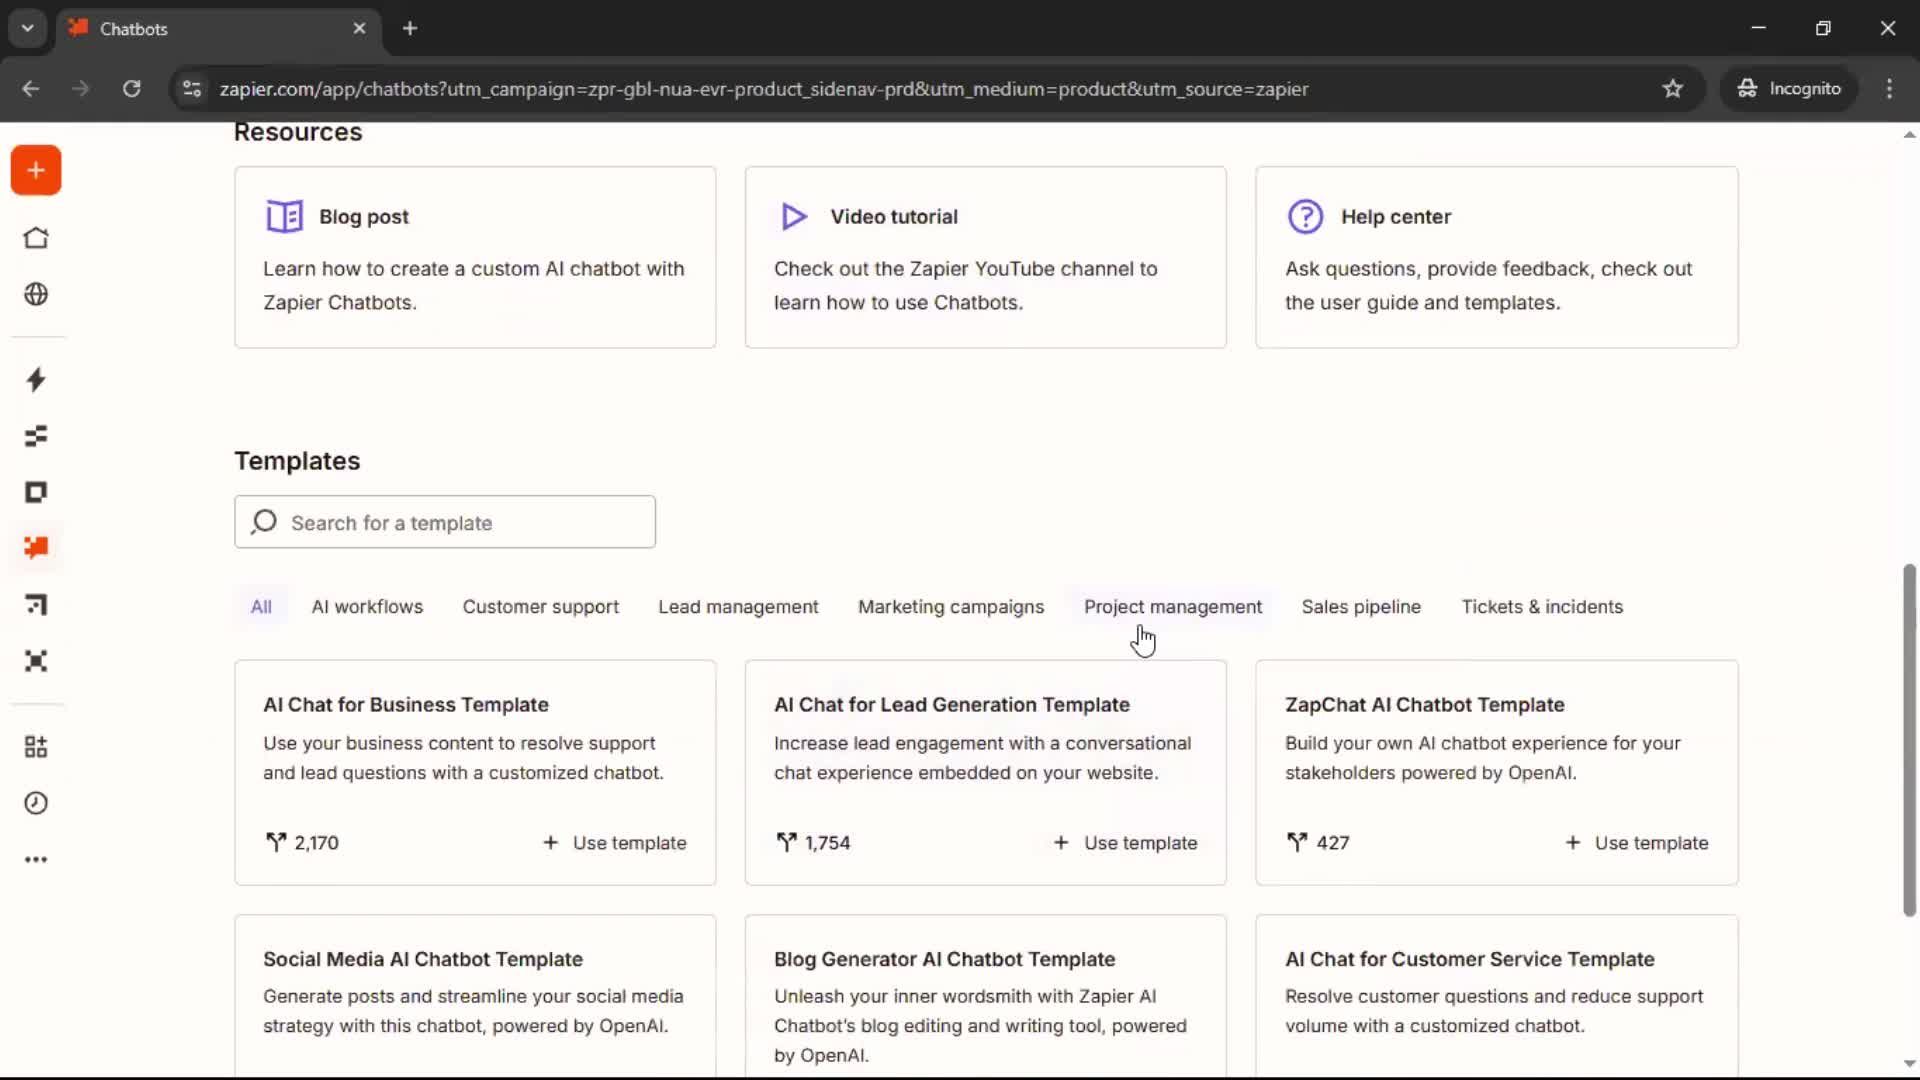Click the scrollbar down arrow

click(x=1909, y=1064)
